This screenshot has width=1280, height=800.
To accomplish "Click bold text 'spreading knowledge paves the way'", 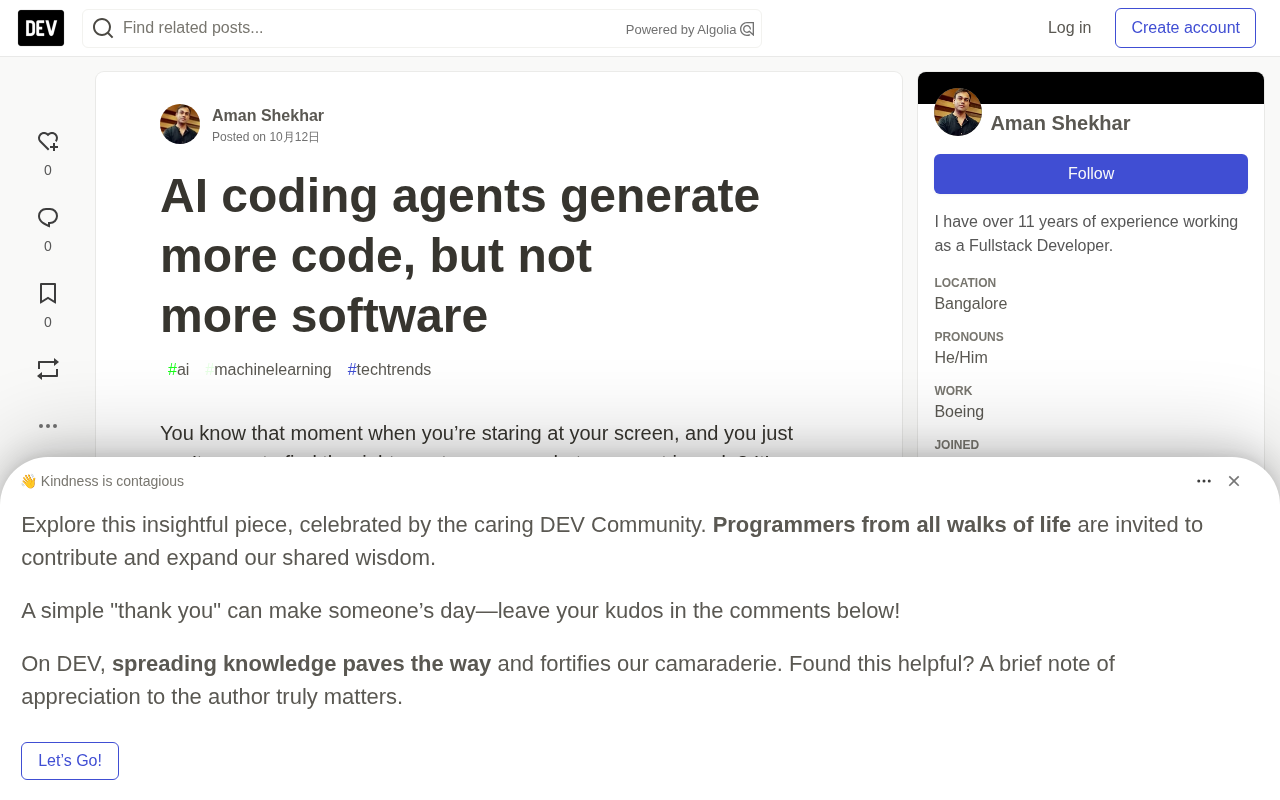I will 302,664.
